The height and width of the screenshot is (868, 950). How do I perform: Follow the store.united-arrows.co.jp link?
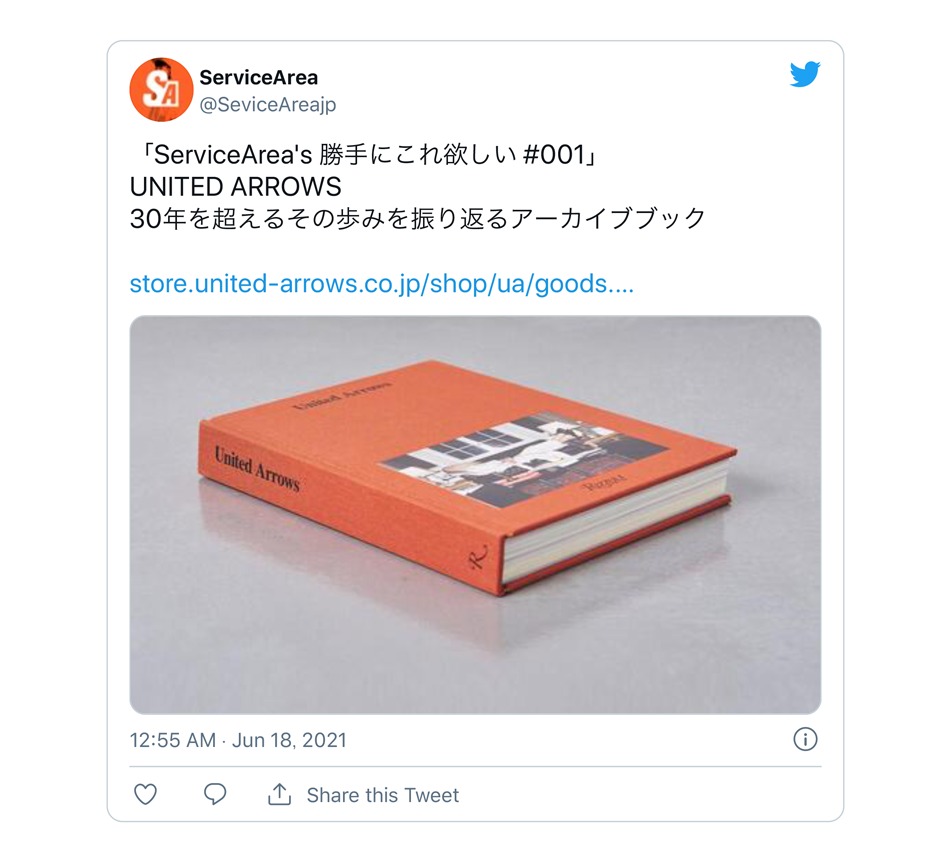click(382, 283)
